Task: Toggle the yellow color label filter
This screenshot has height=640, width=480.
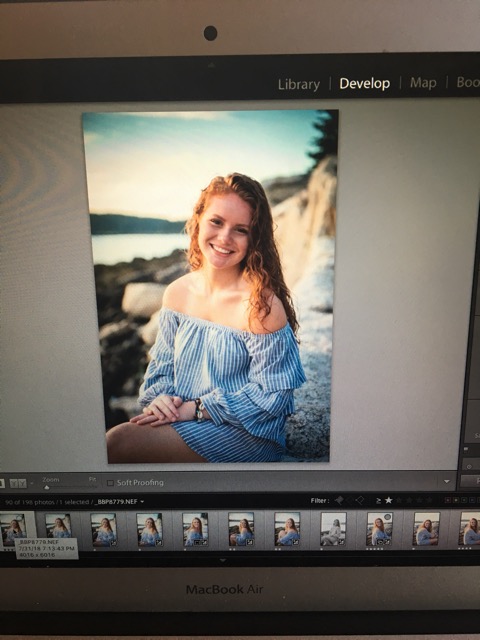Action: (x=456, y=500)
